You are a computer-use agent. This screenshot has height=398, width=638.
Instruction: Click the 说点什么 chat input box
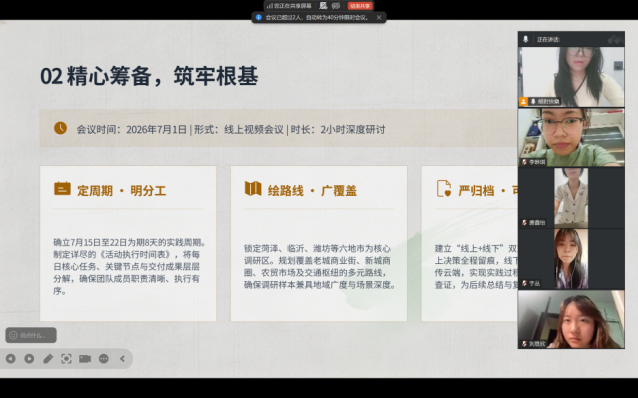point(31,335)
